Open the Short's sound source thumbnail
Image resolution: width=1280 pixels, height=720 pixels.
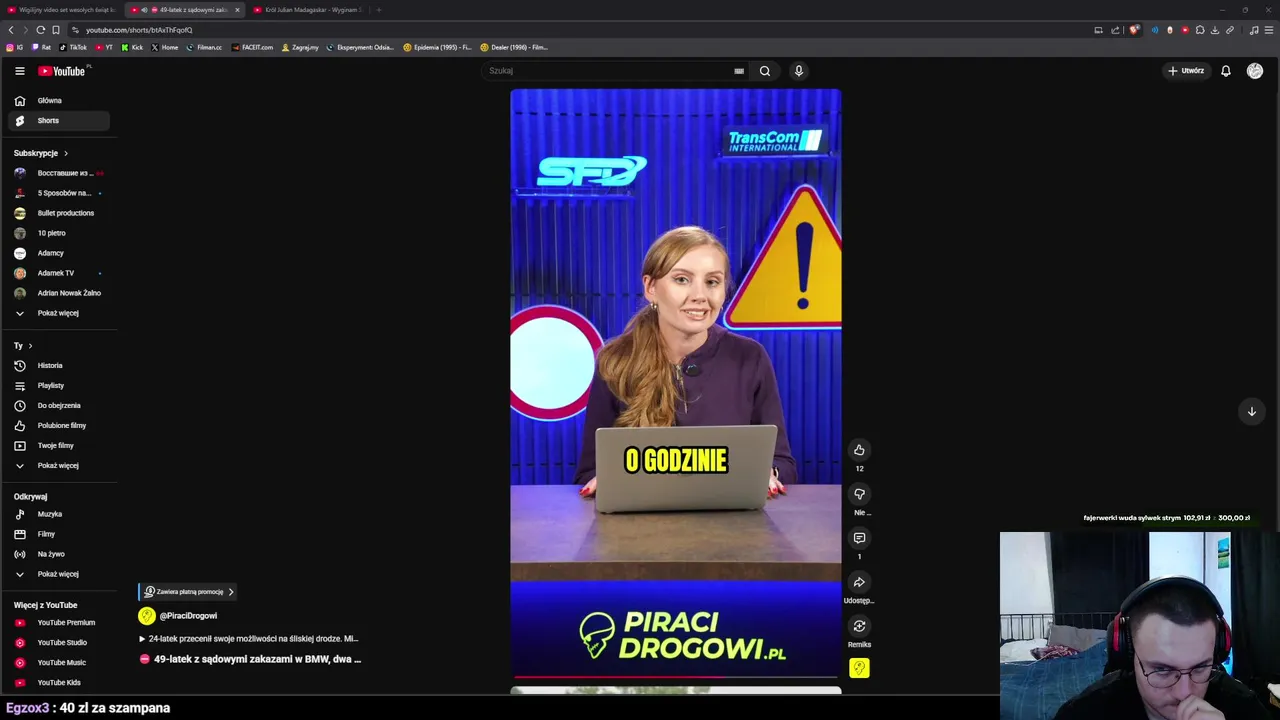click(859, 668)
